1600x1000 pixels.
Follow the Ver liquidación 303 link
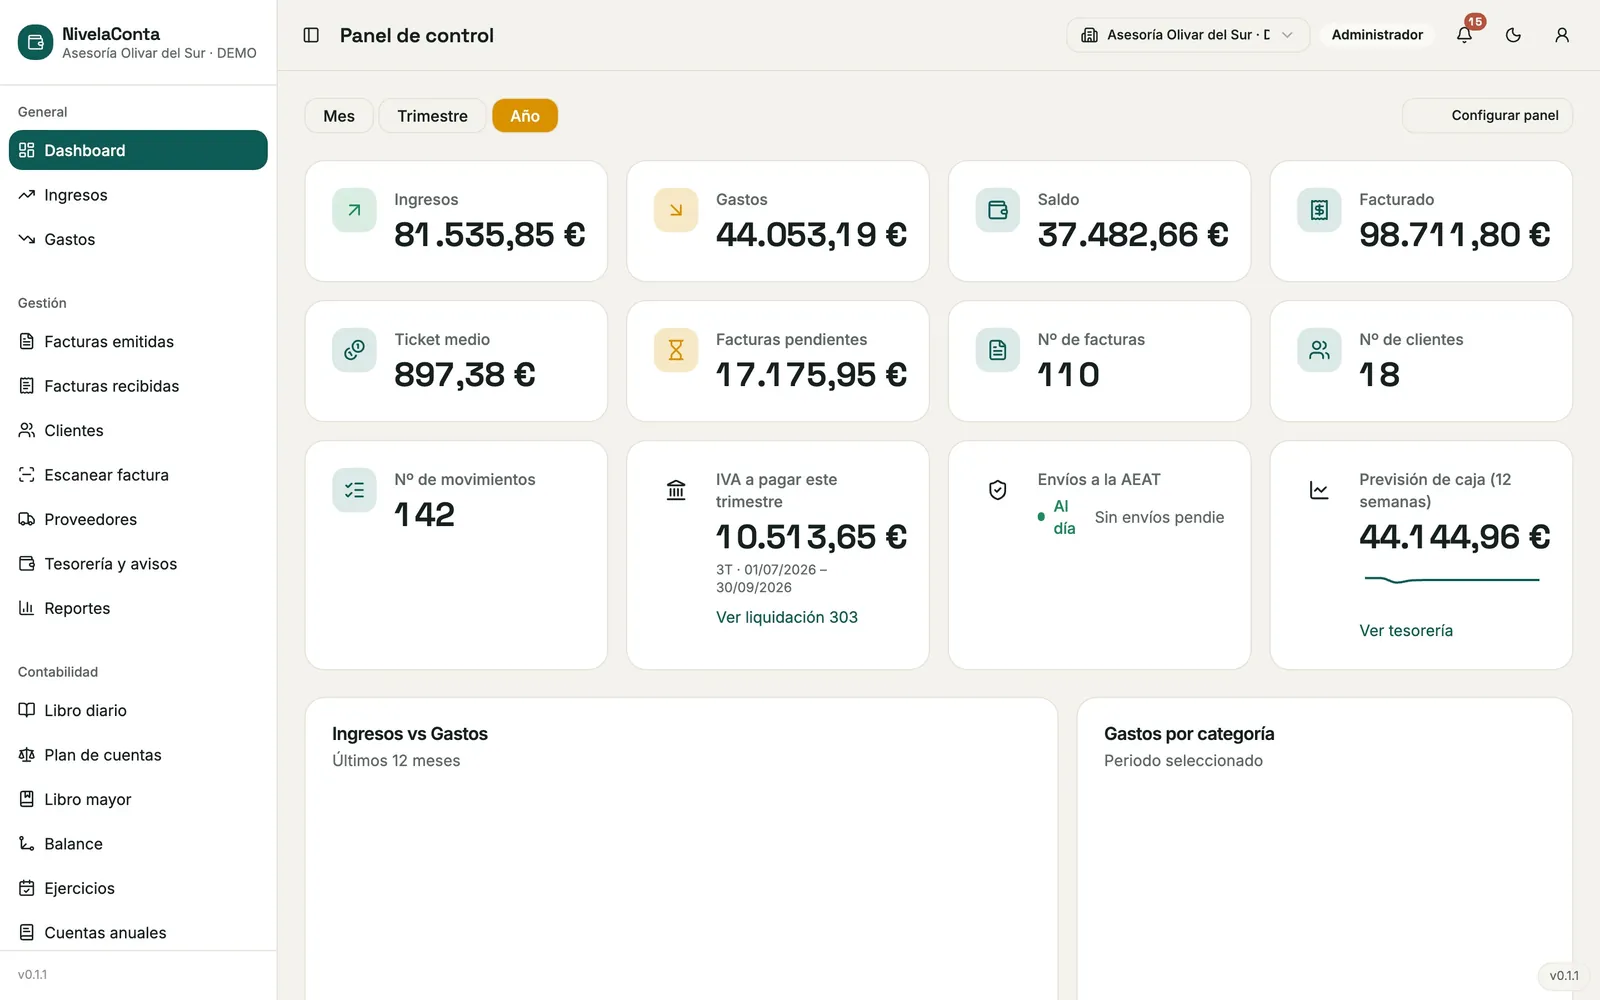[787, 618]
